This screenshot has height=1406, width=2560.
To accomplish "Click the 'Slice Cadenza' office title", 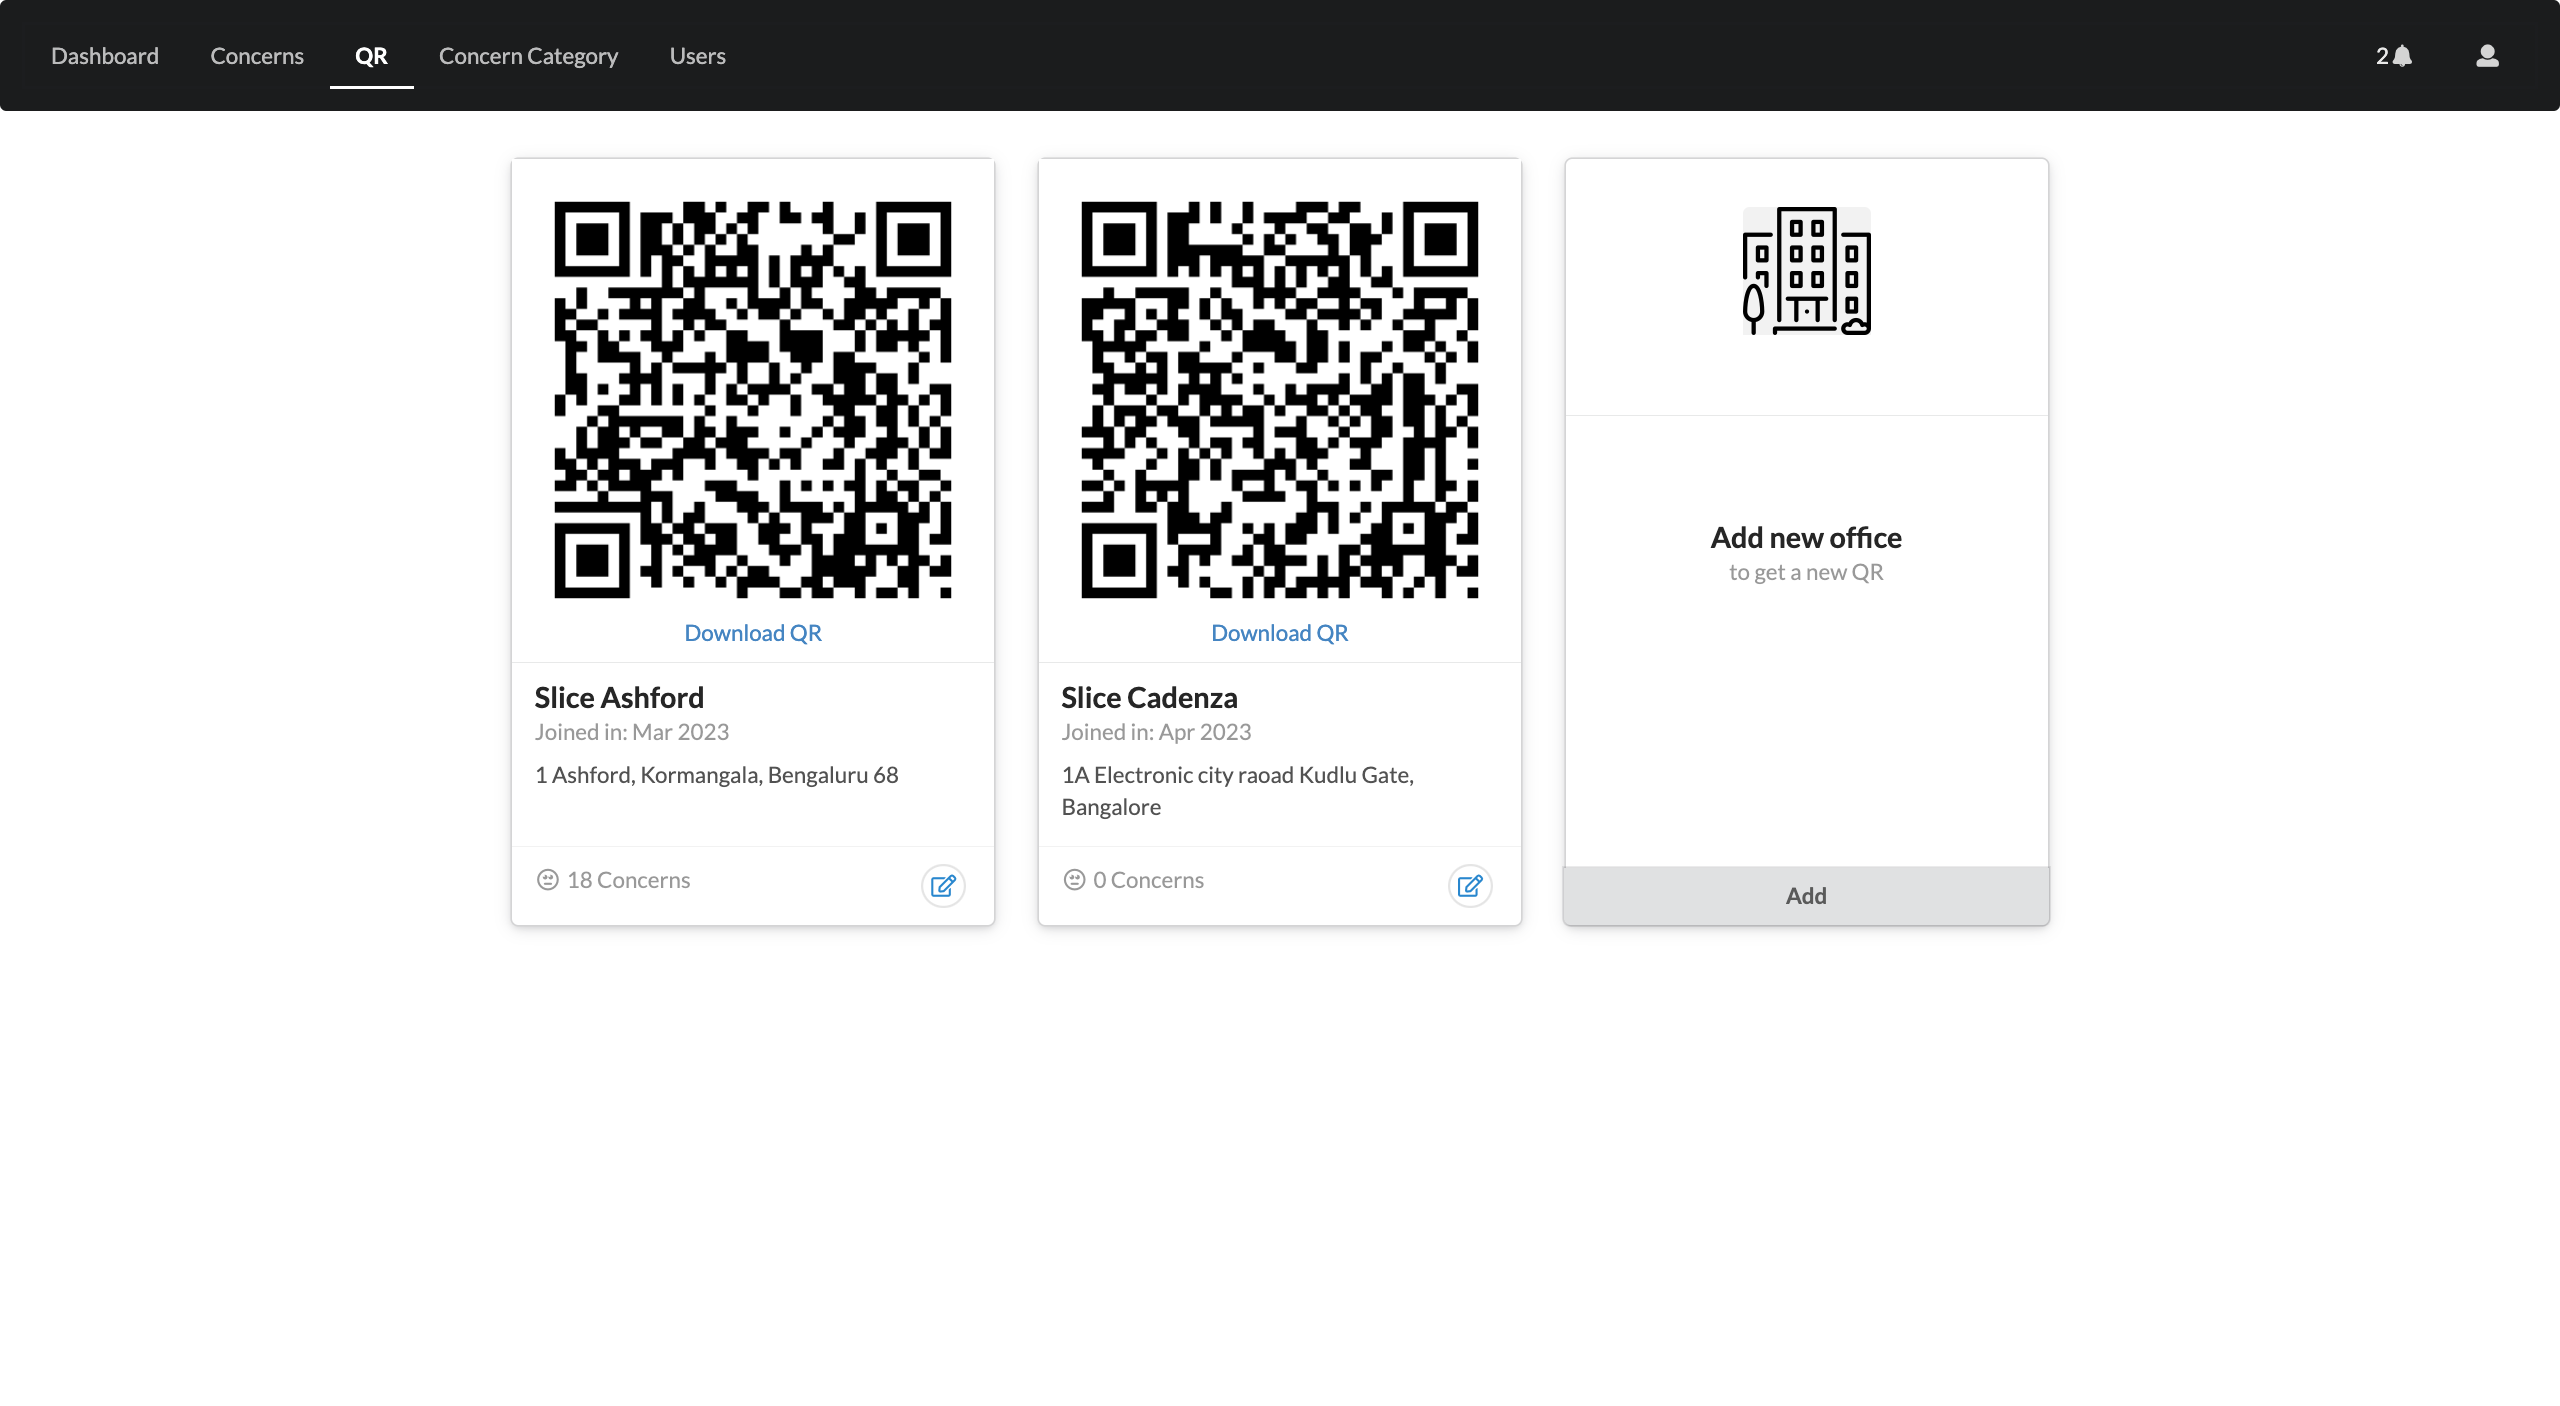I will 1149,697.
